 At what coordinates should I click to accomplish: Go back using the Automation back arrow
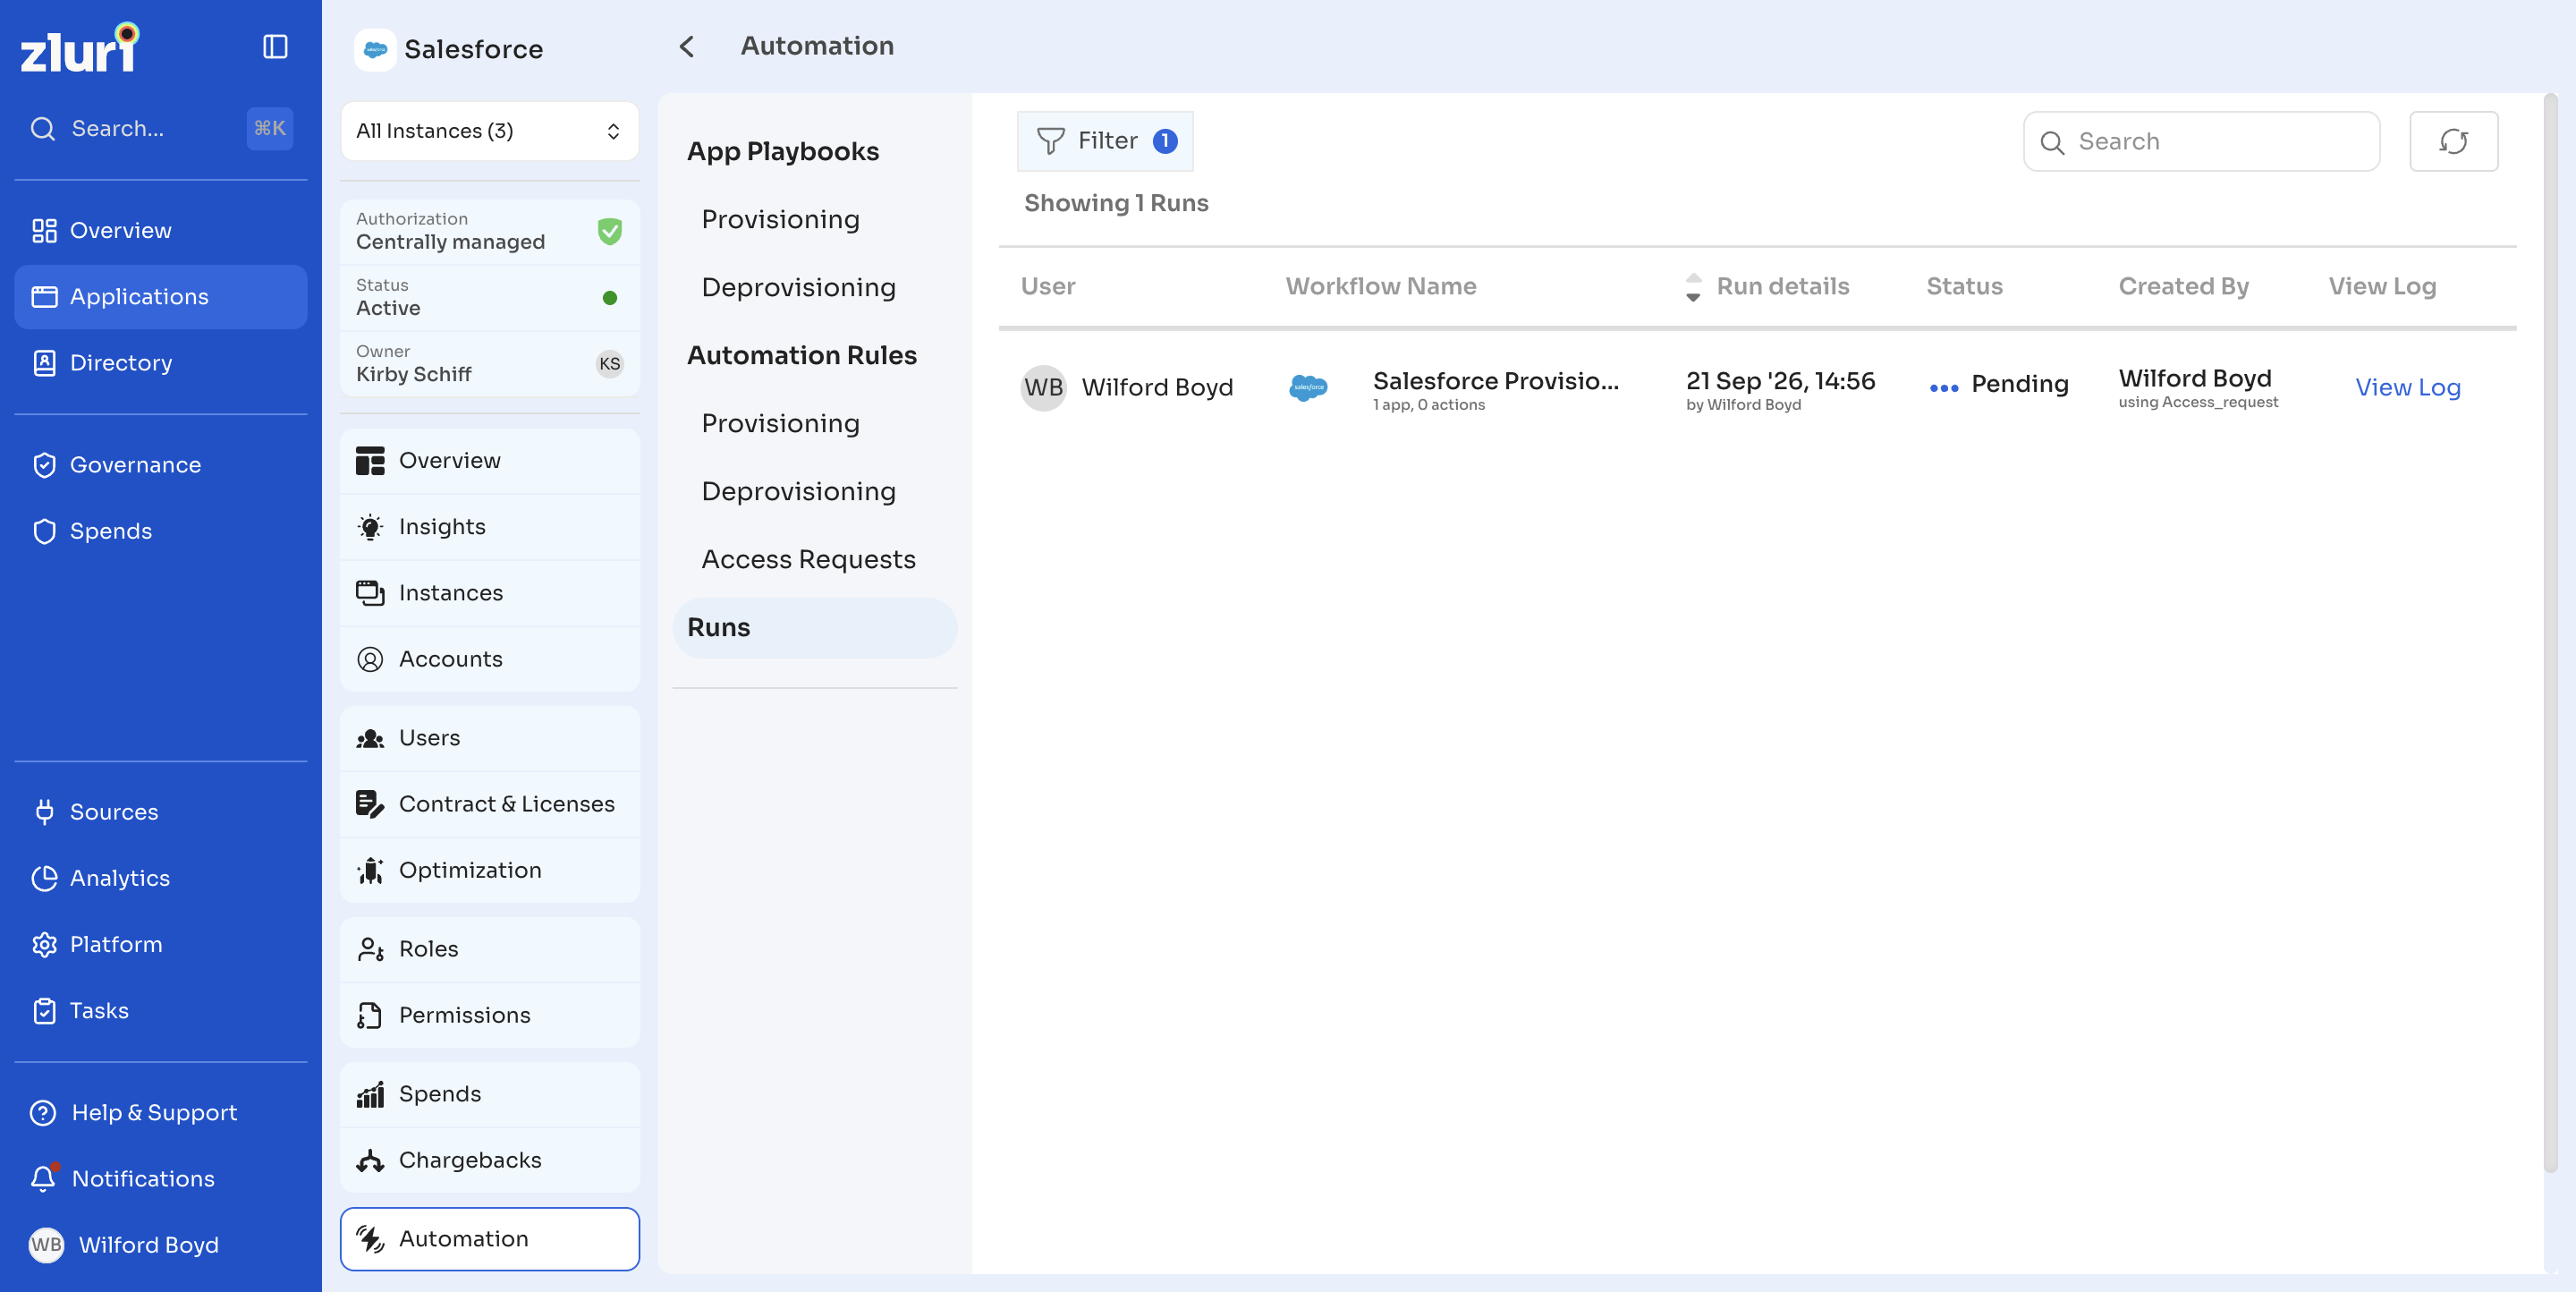[x=687, y=46]
